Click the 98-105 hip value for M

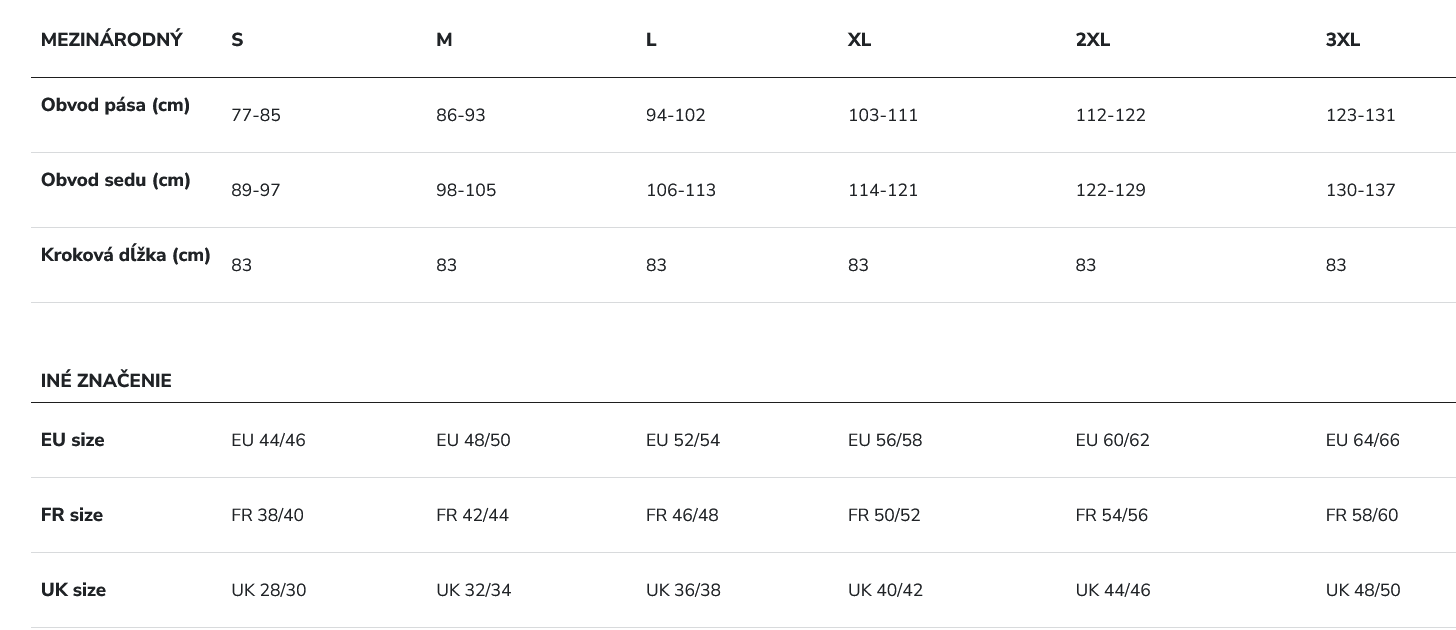pos(466,190)
